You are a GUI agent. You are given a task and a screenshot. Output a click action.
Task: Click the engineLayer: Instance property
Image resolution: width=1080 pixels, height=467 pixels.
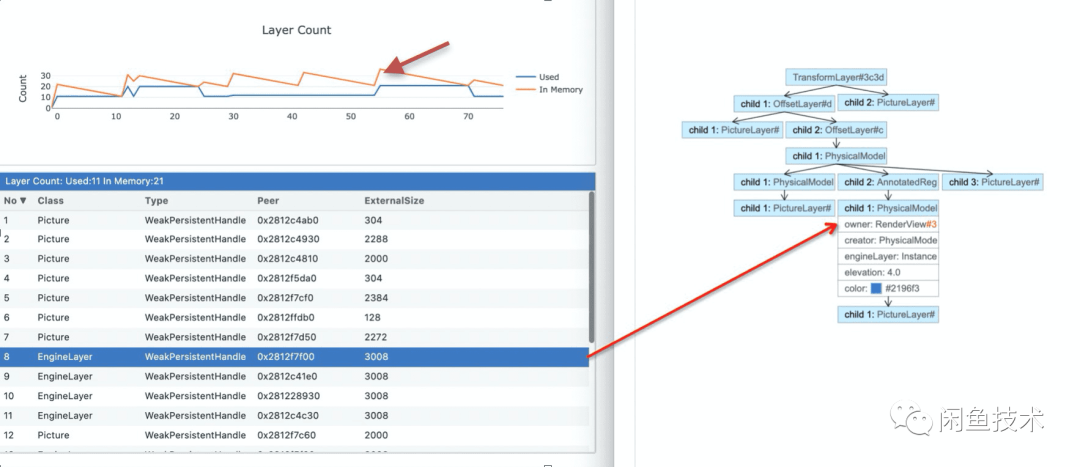click(x=889, y=256)
